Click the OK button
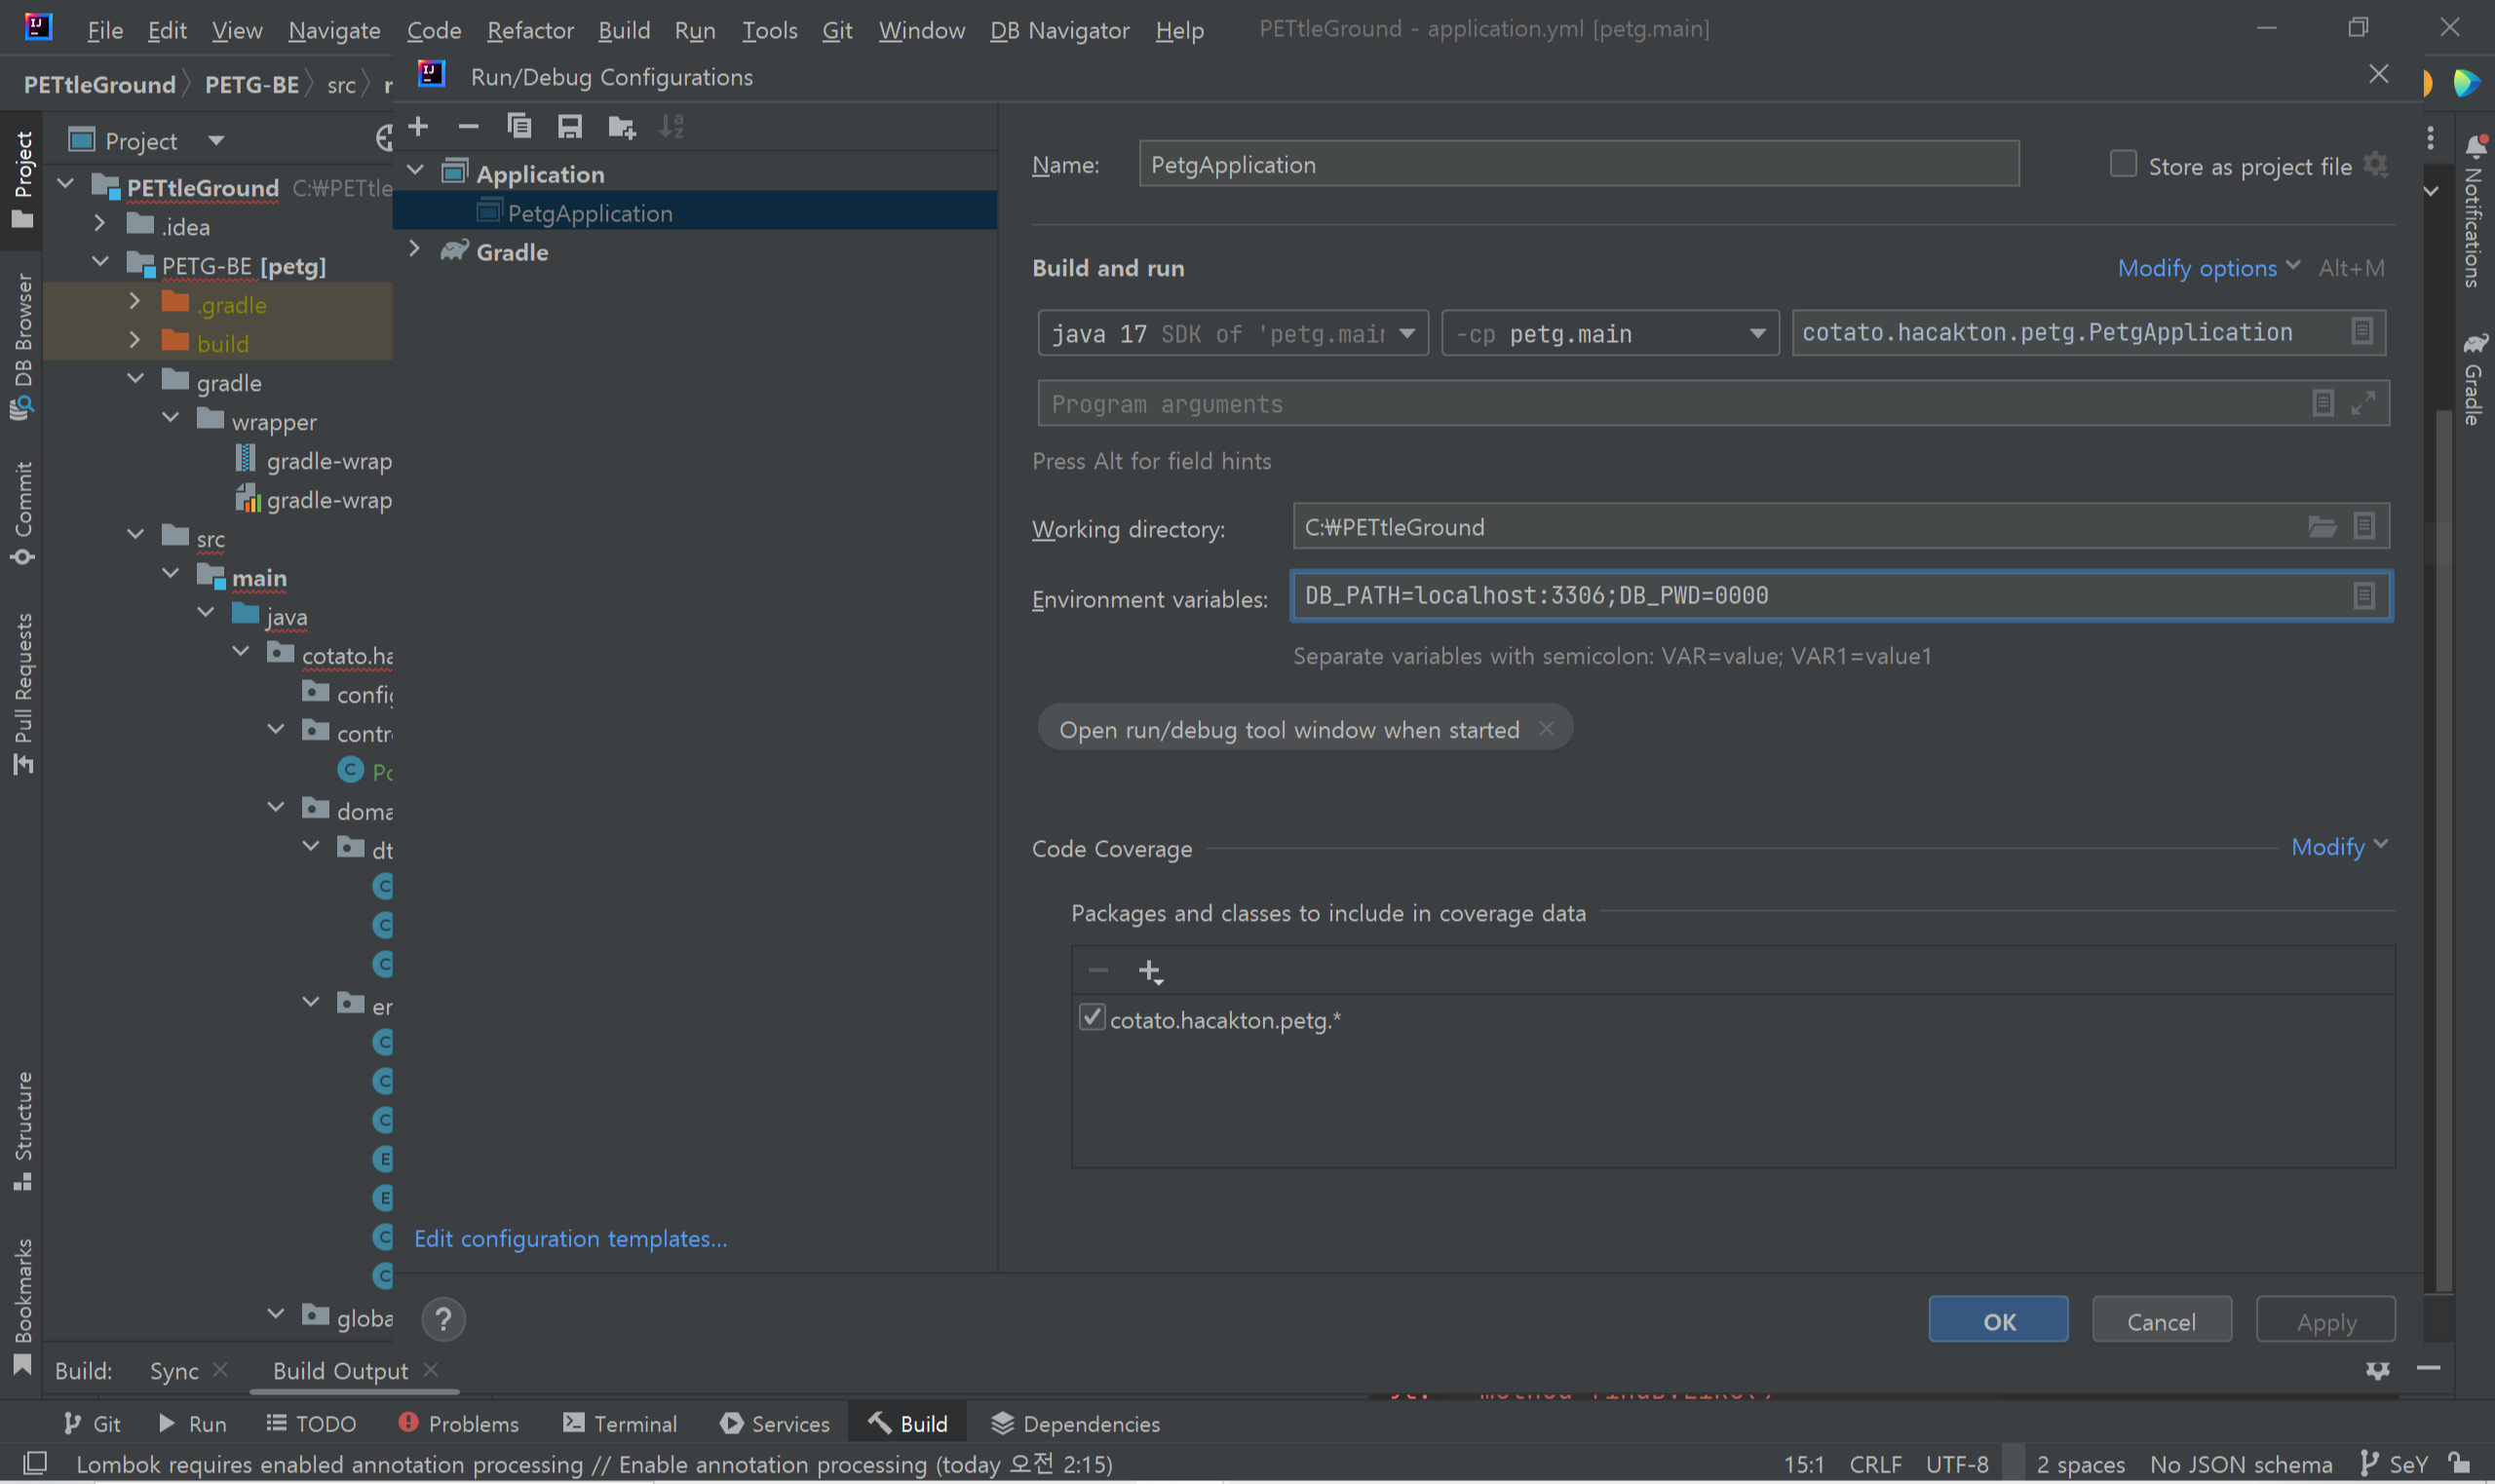Image resolution: width=2495 pixels, height=1484 pixels. pyautogui.click(x=1997, y=1321)
